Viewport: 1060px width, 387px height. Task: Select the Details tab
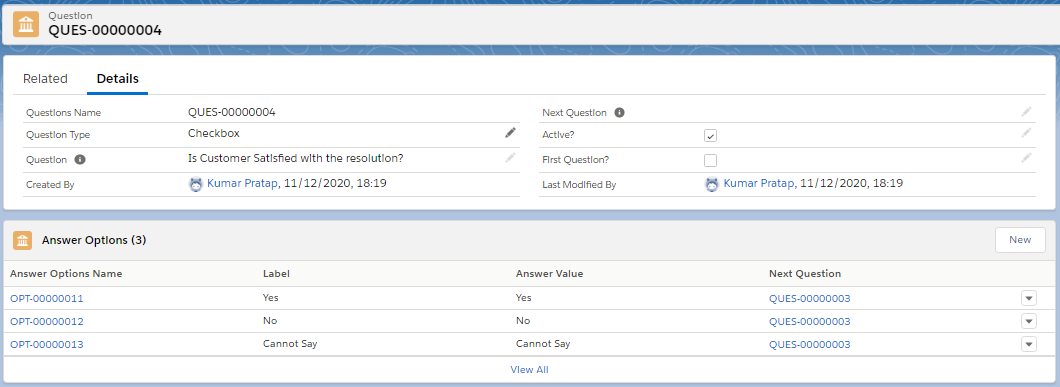pos(118,78)
